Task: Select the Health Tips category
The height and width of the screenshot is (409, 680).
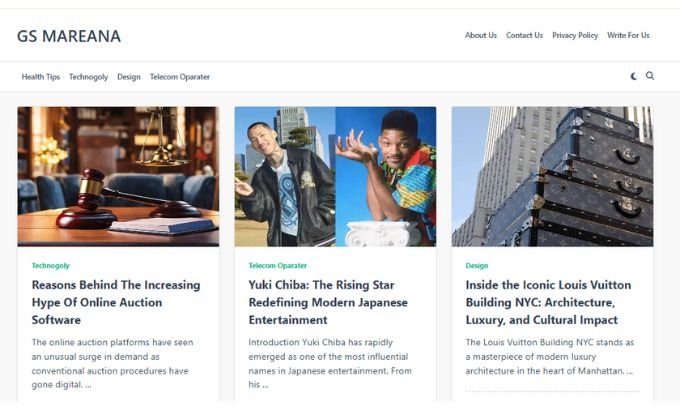Action: click(41, 77)
